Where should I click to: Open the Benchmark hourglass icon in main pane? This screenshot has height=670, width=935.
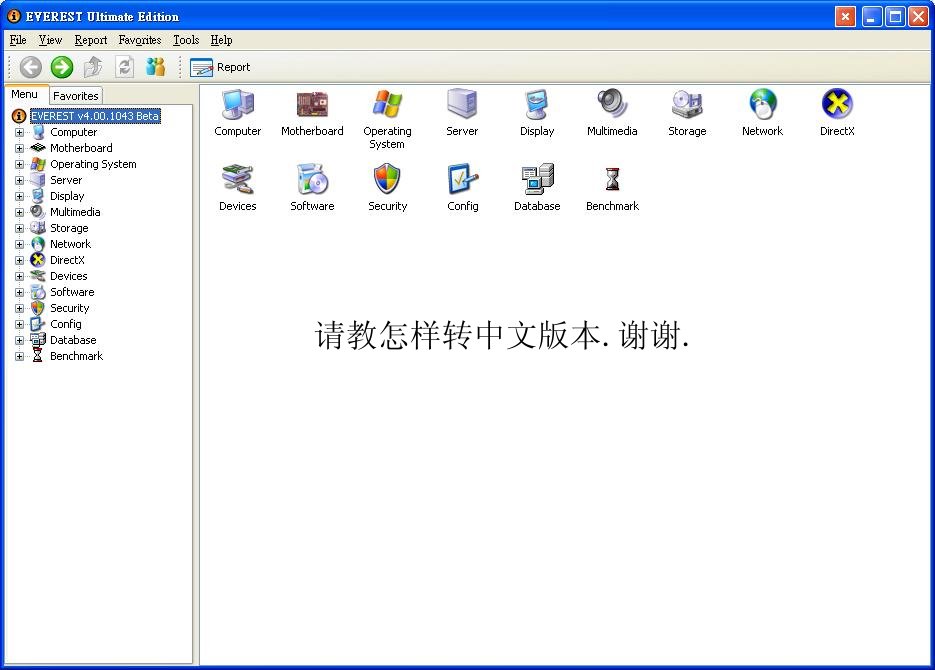click(612, 179)
